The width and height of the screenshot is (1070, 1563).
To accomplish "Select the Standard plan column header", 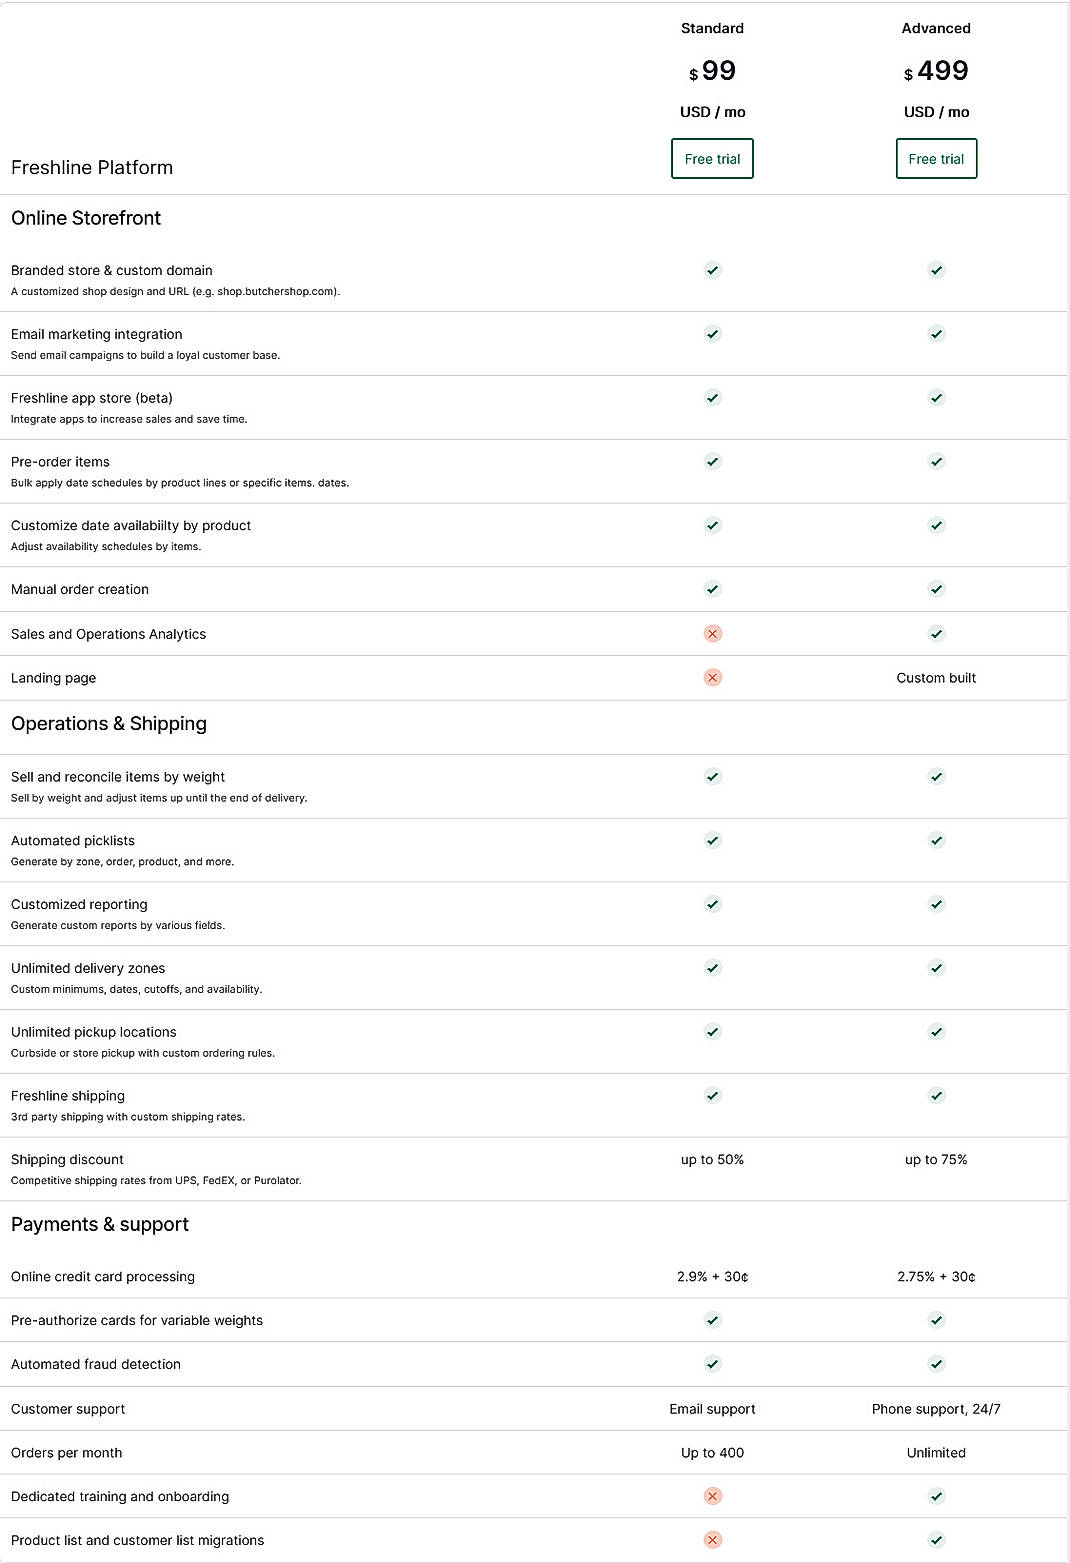I will [711, 28].
